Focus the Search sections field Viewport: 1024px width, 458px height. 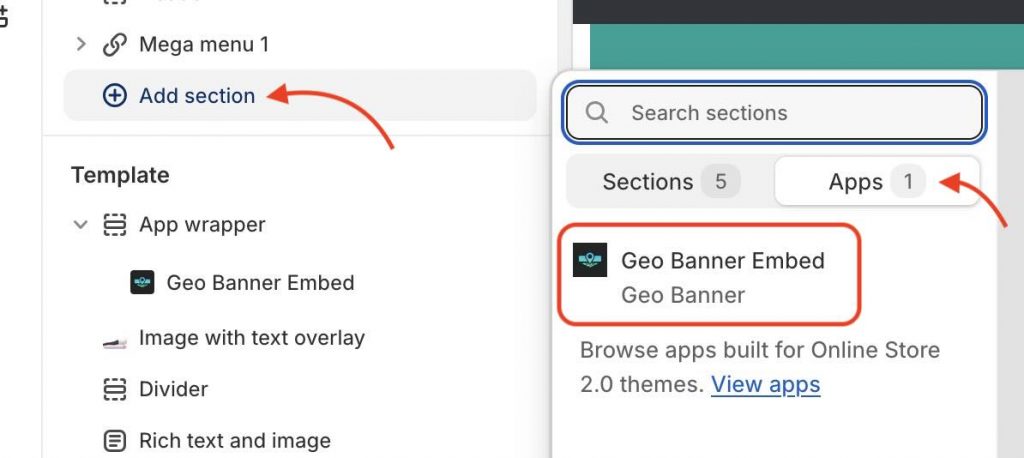(x=774, y=112)
